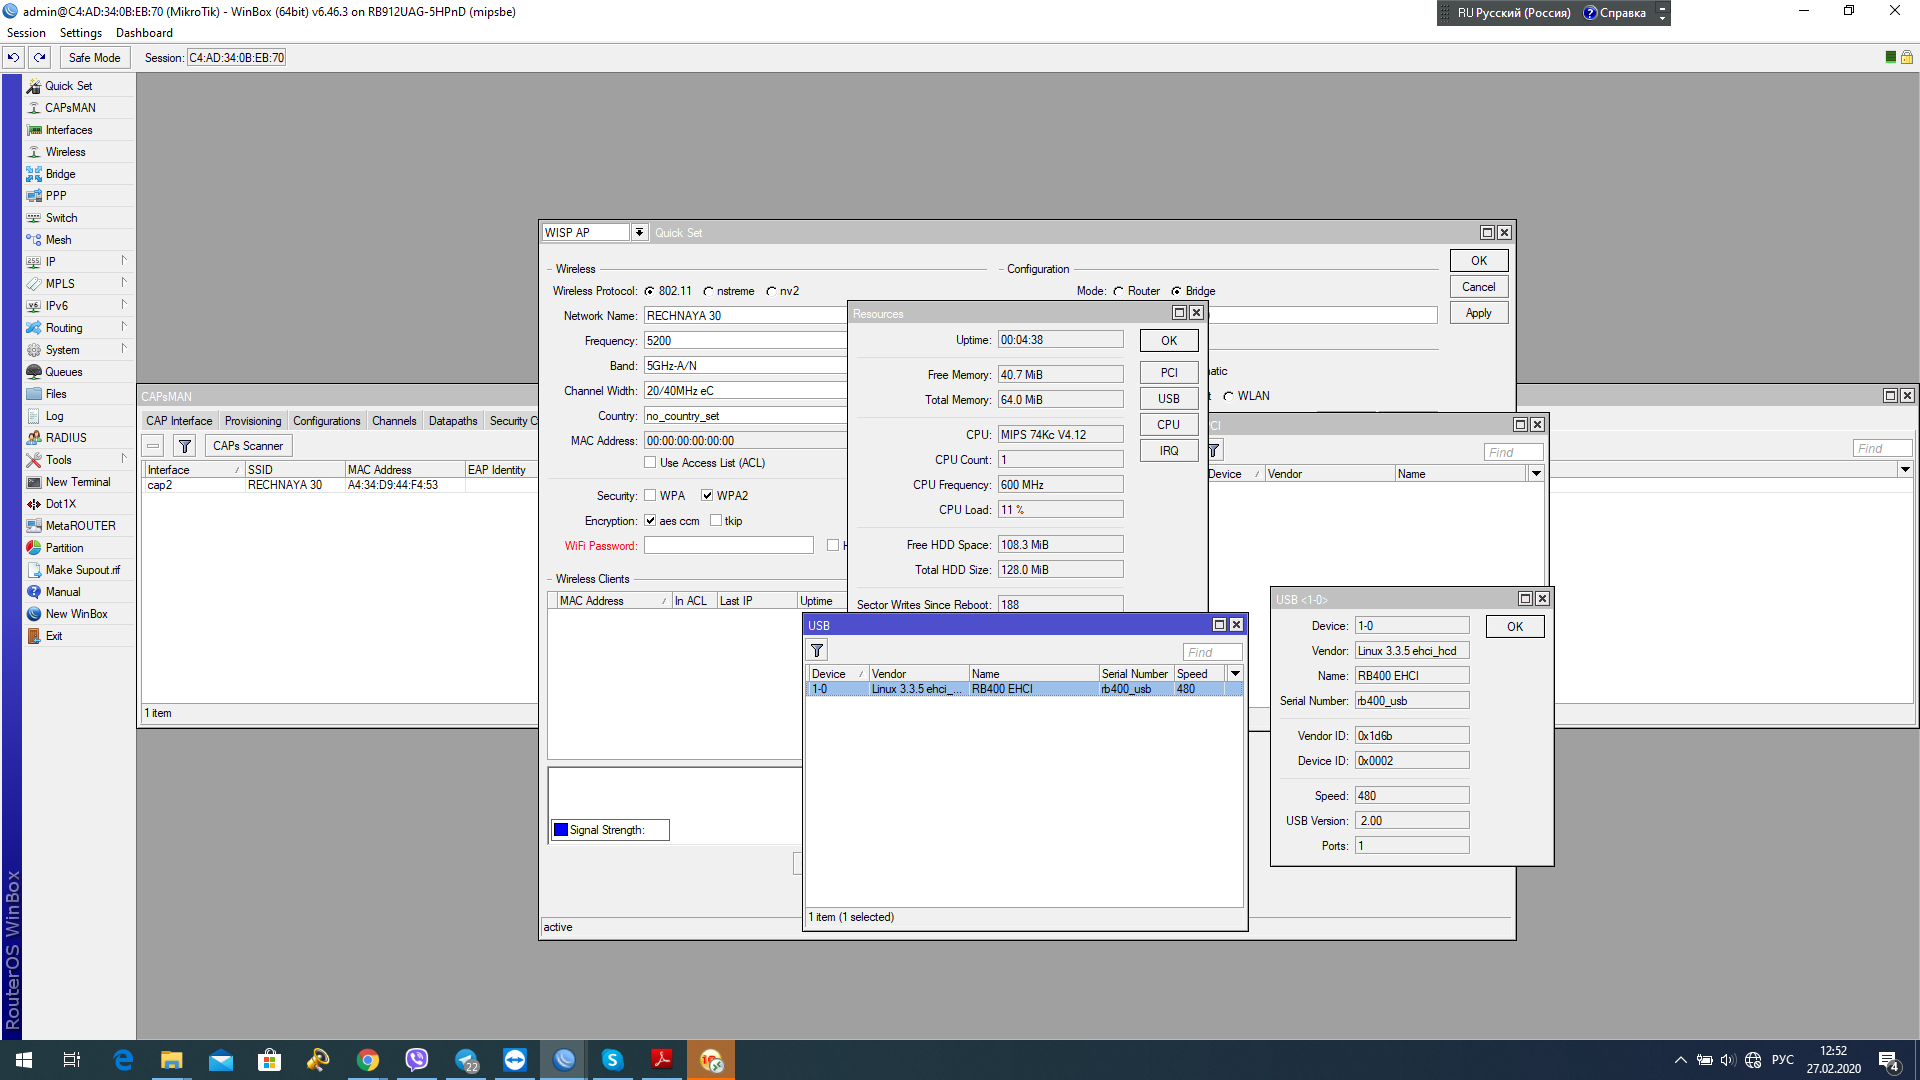The width and height of the screenshot is (1920, 1080).
Task: Open Files from sidebar
Action: coord(56,394)
